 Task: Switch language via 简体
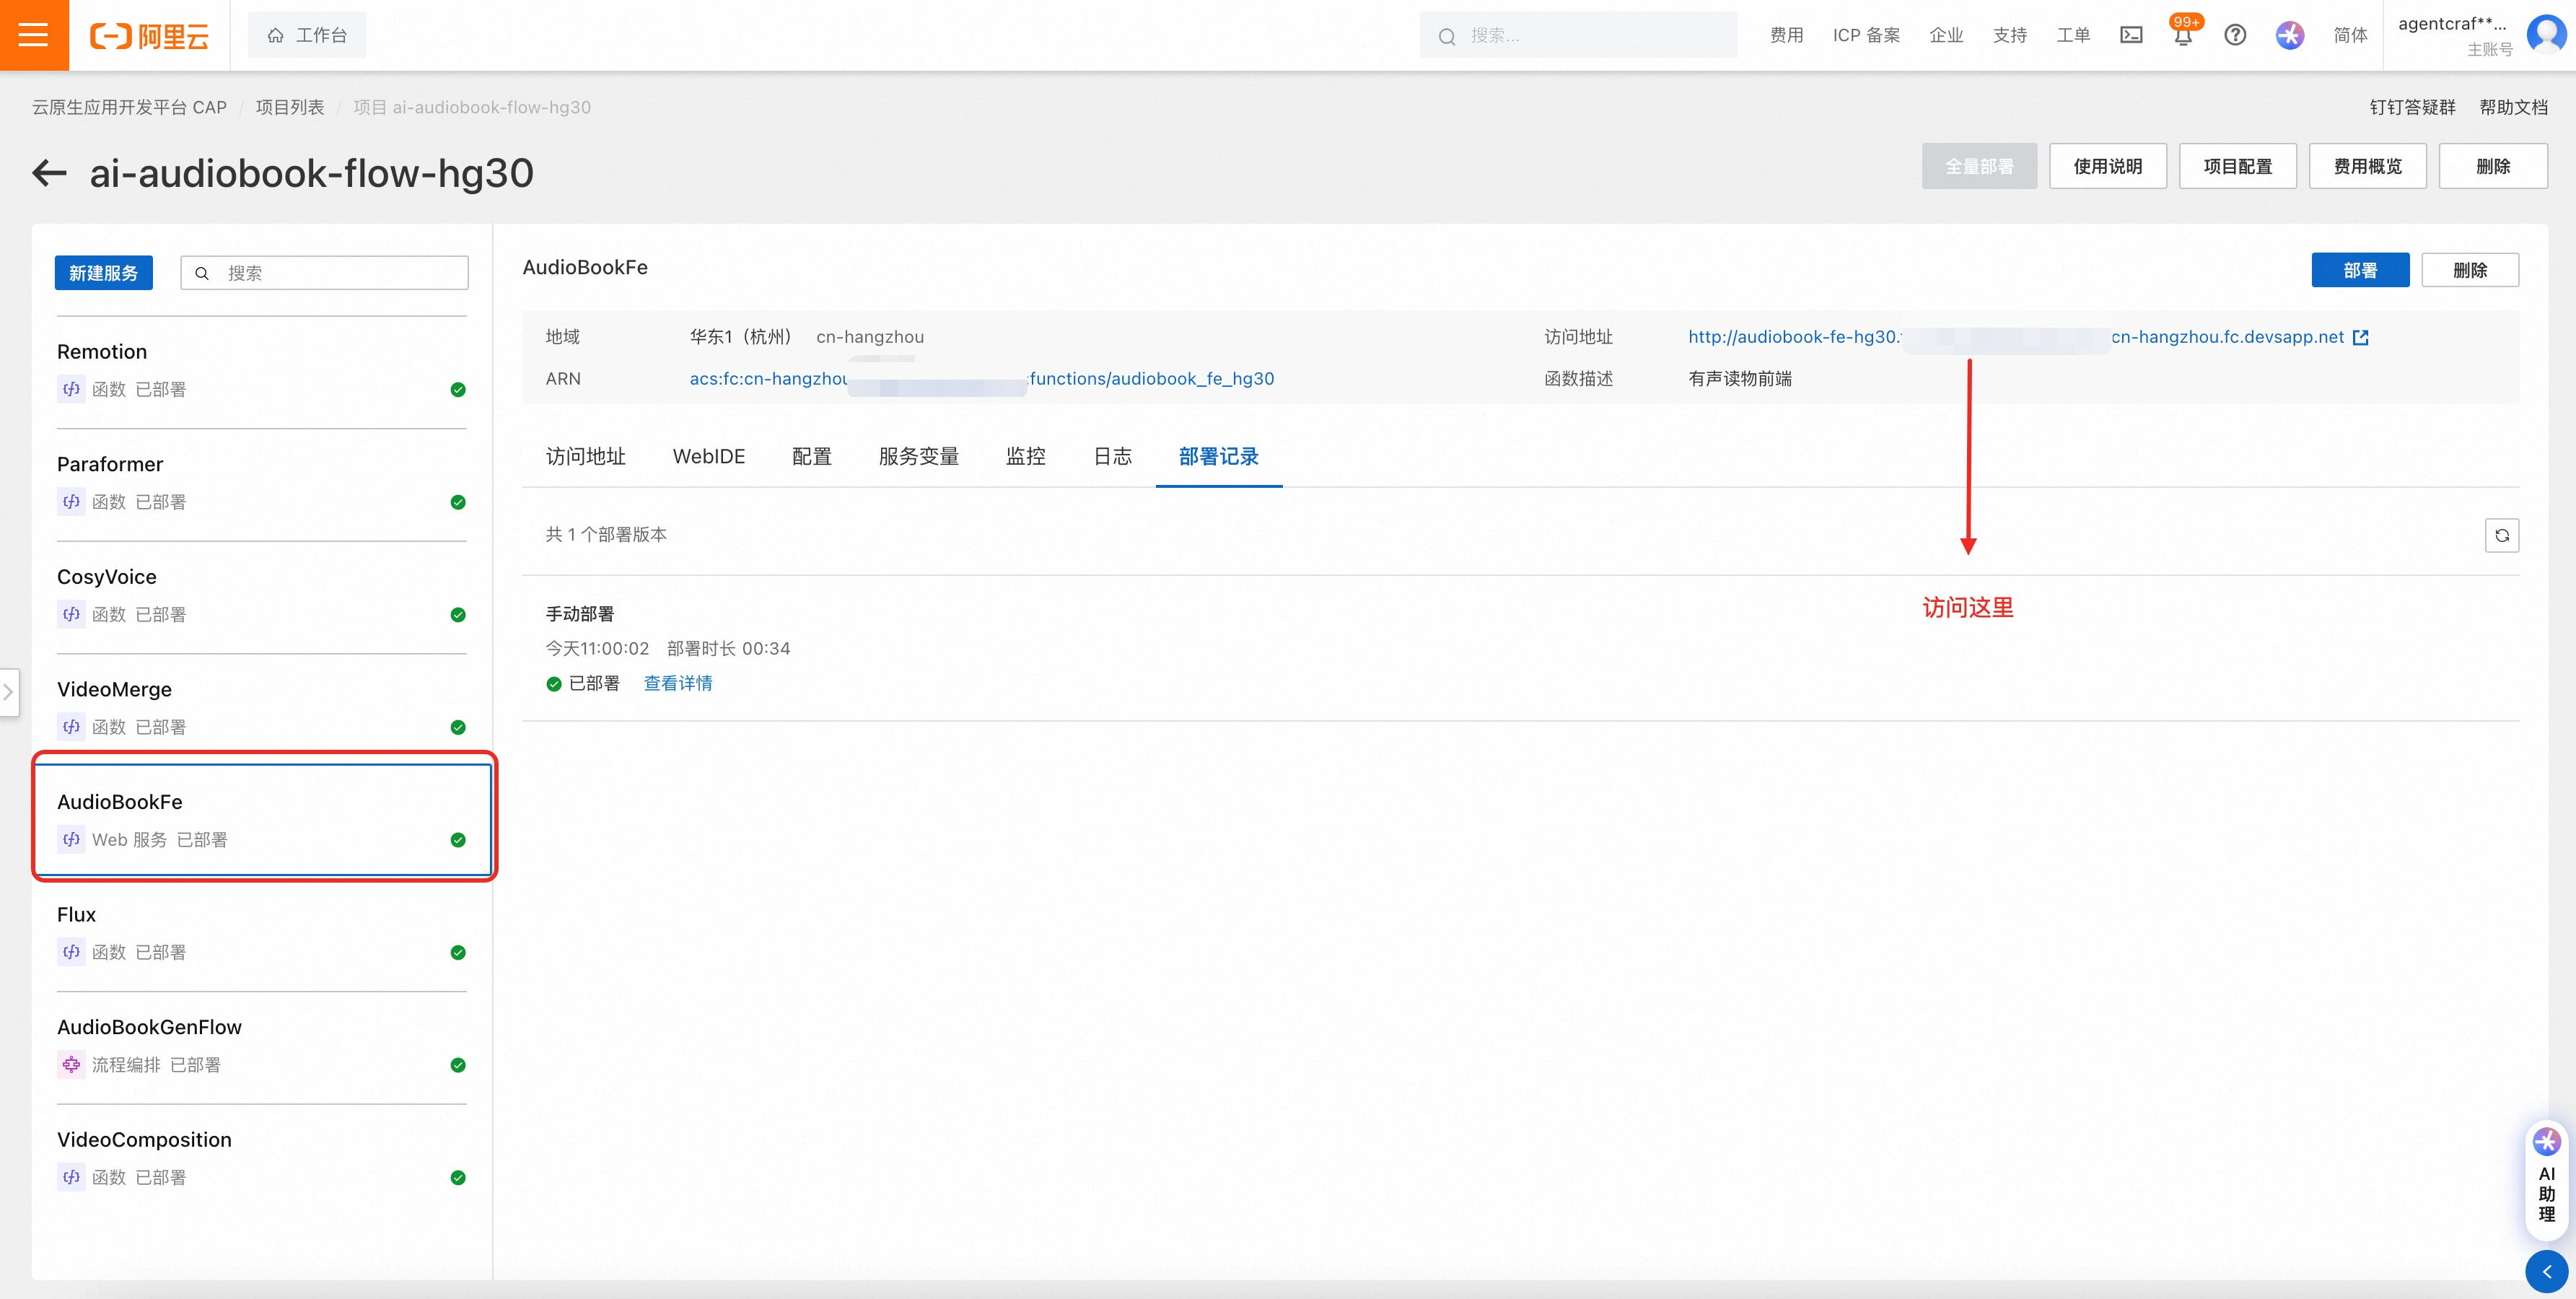coord(2350,35)
